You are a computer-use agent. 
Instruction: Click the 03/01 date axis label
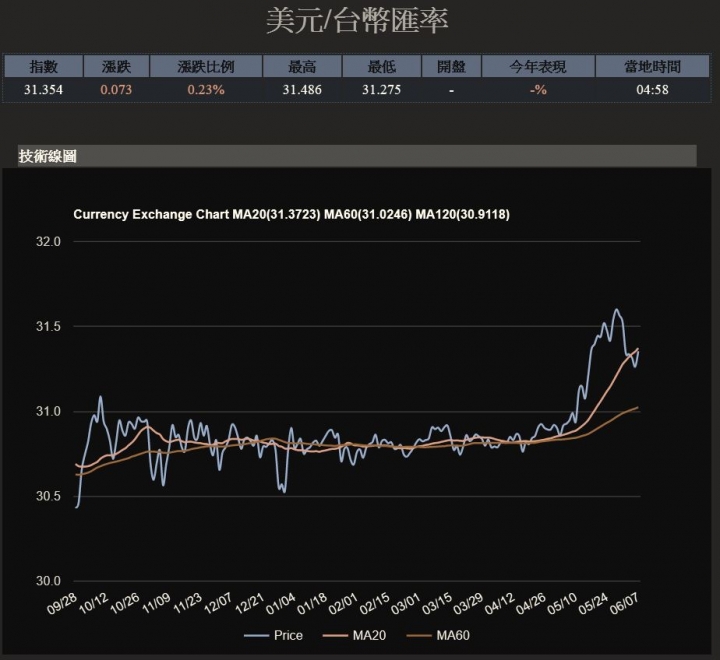coord(405,603)
